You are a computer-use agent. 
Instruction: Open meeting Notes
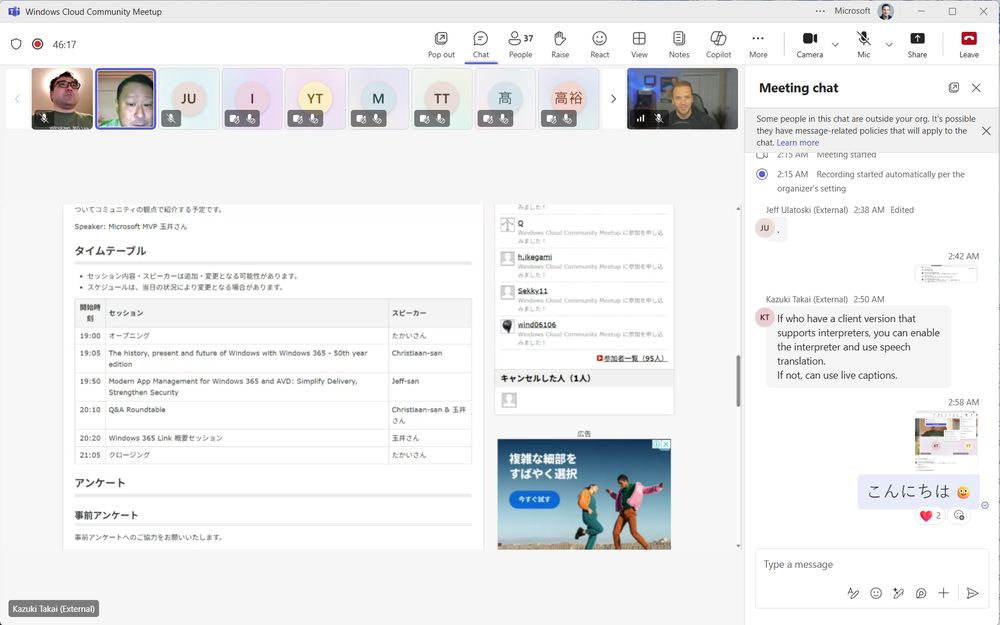pos(679,45)
